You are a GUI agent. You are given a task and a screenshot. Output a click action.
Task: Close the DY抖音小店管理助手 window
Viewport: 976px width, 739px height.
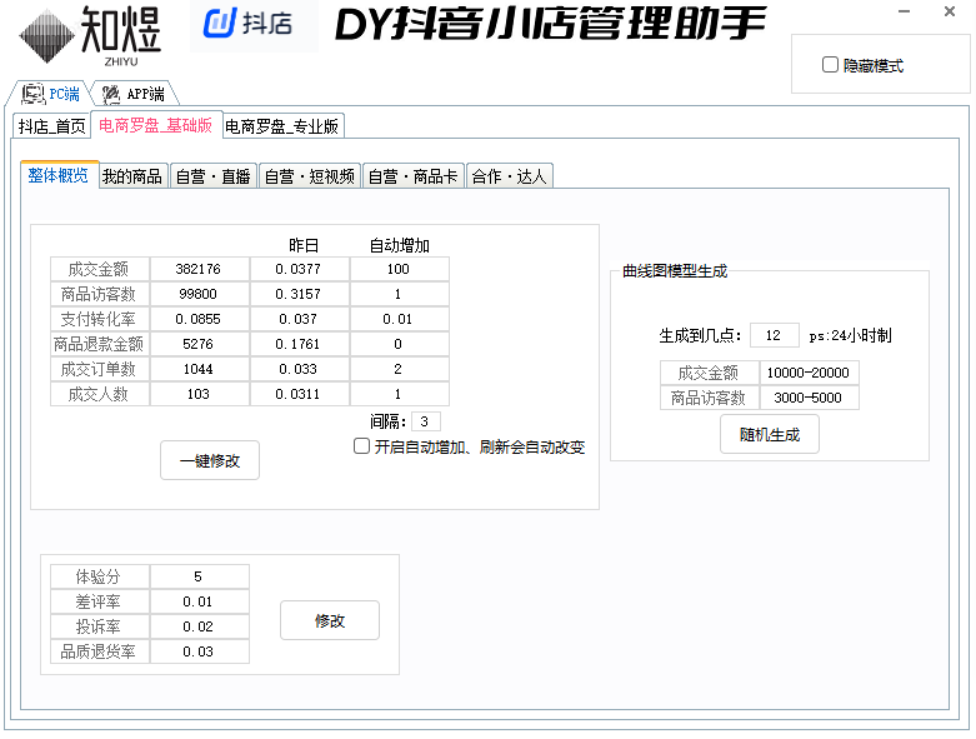[949, 11]
